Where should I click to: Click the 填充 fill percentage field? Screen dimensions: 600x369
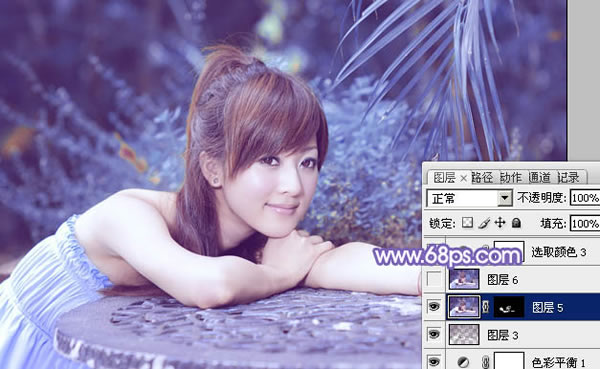tap(585, 223)
